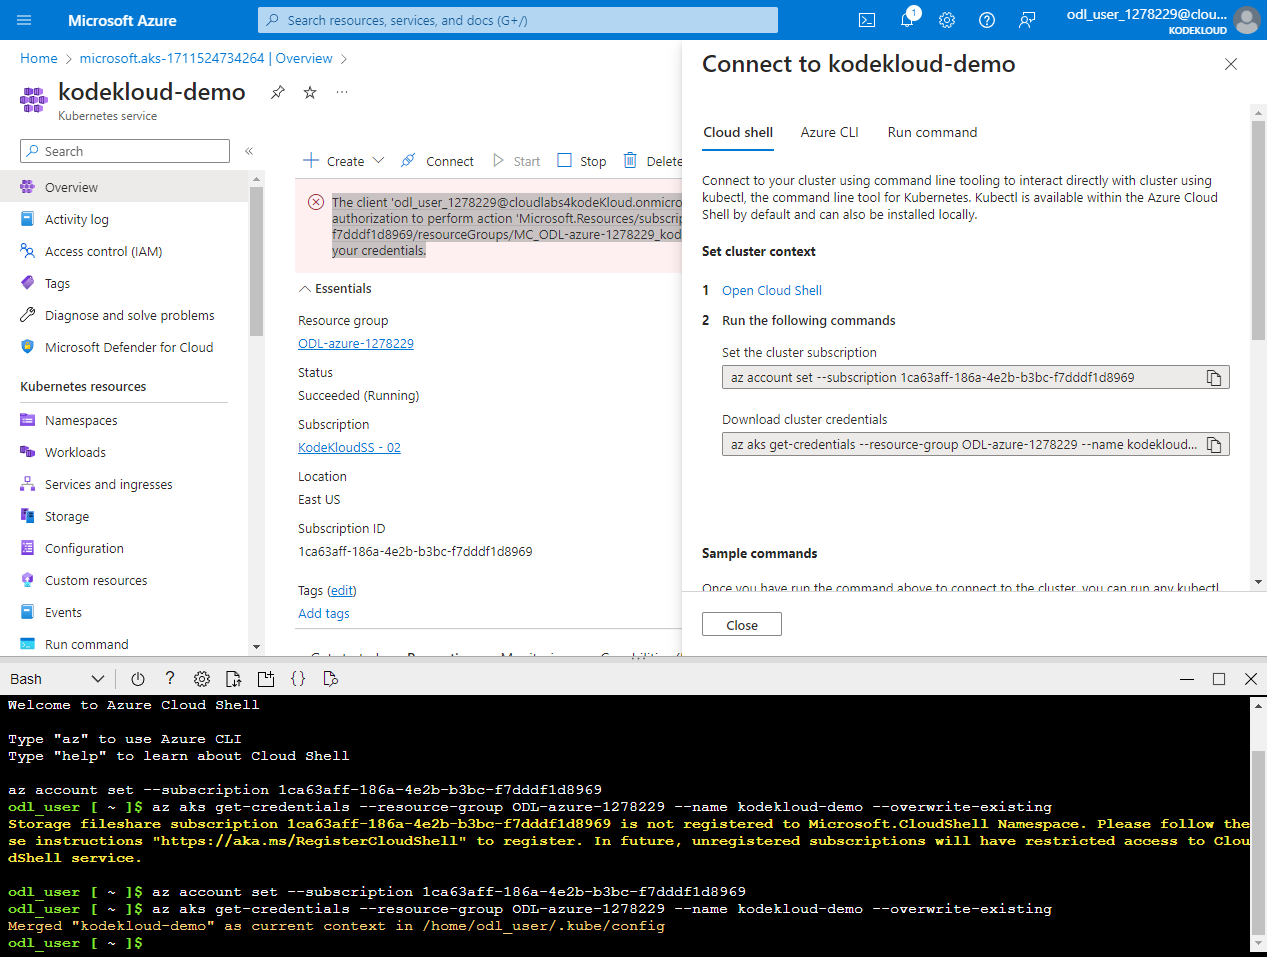Click the top search resources box
This screenshot has width=1267, height=957.
518,20
